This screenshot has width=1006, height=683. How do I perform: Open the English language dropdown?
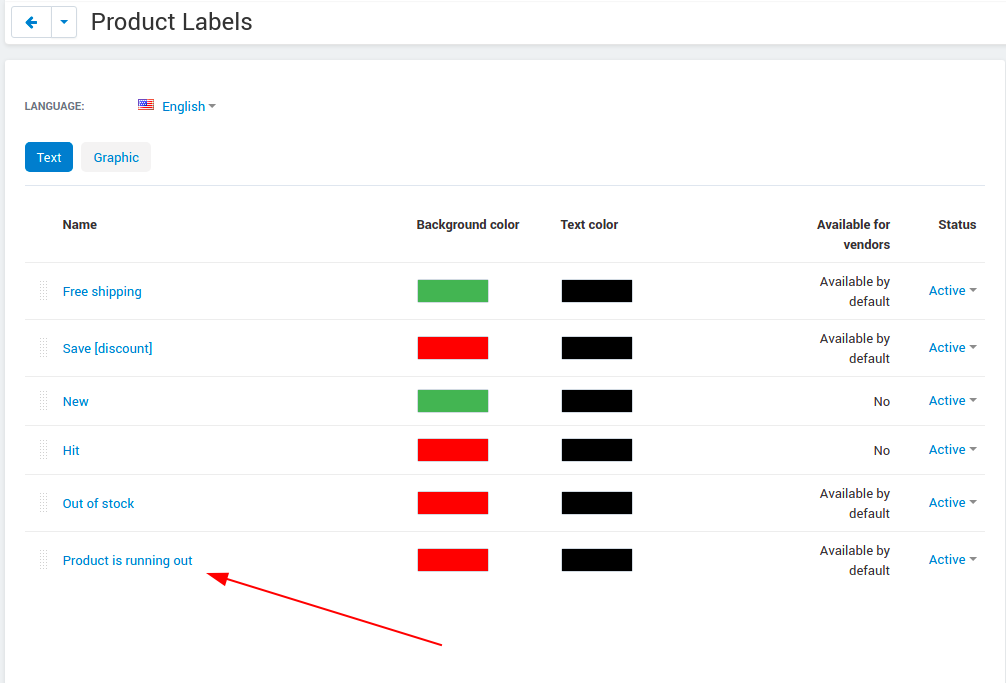point(189,106)
